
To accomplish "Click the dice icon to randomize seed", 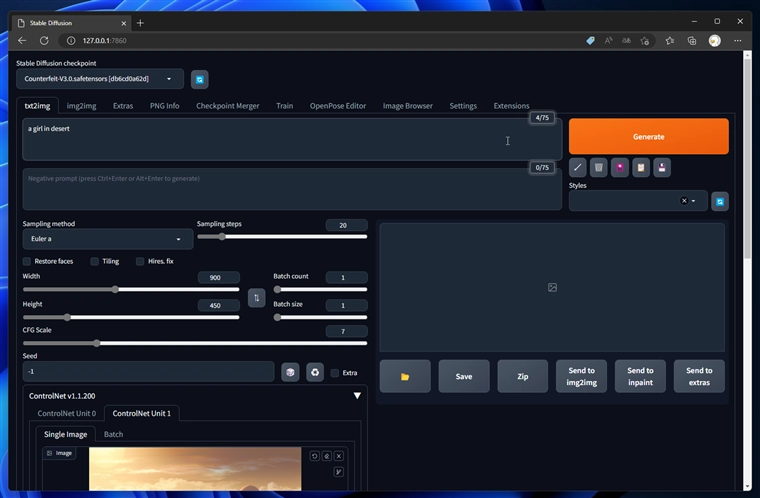I will 290,372.
